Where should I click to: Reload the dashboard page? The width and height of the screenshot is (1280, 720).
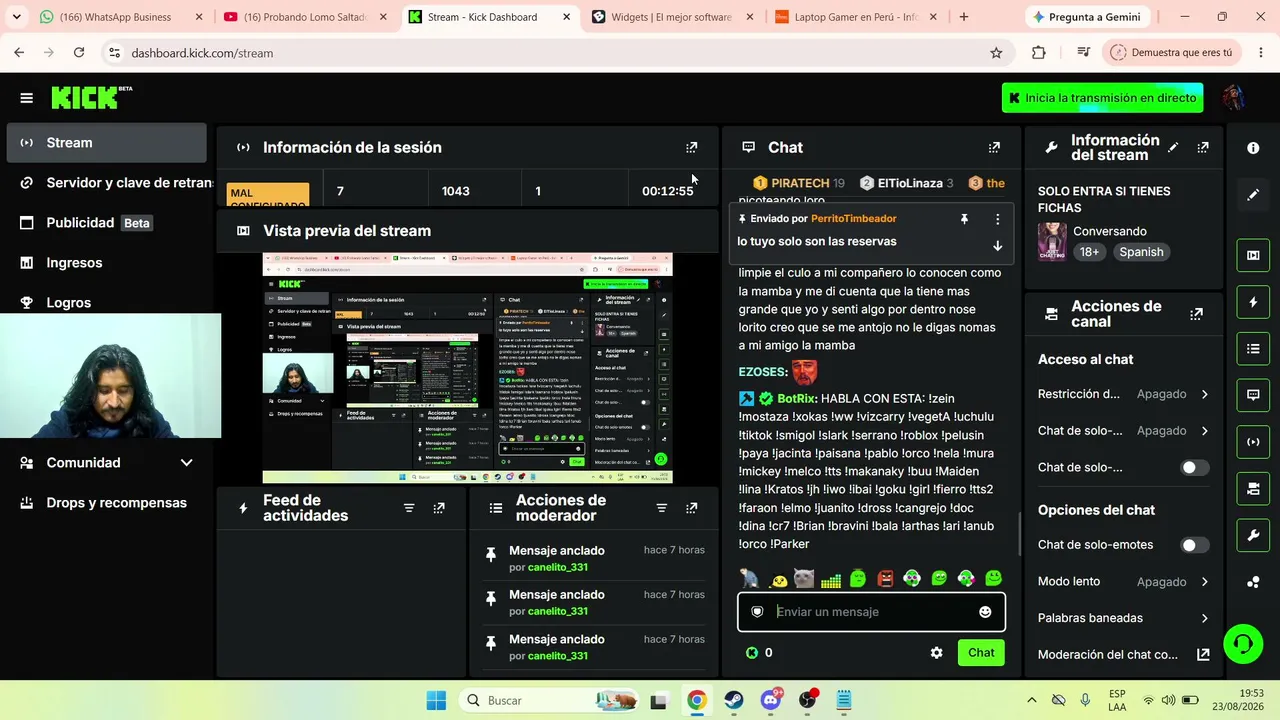pos(79,53)
